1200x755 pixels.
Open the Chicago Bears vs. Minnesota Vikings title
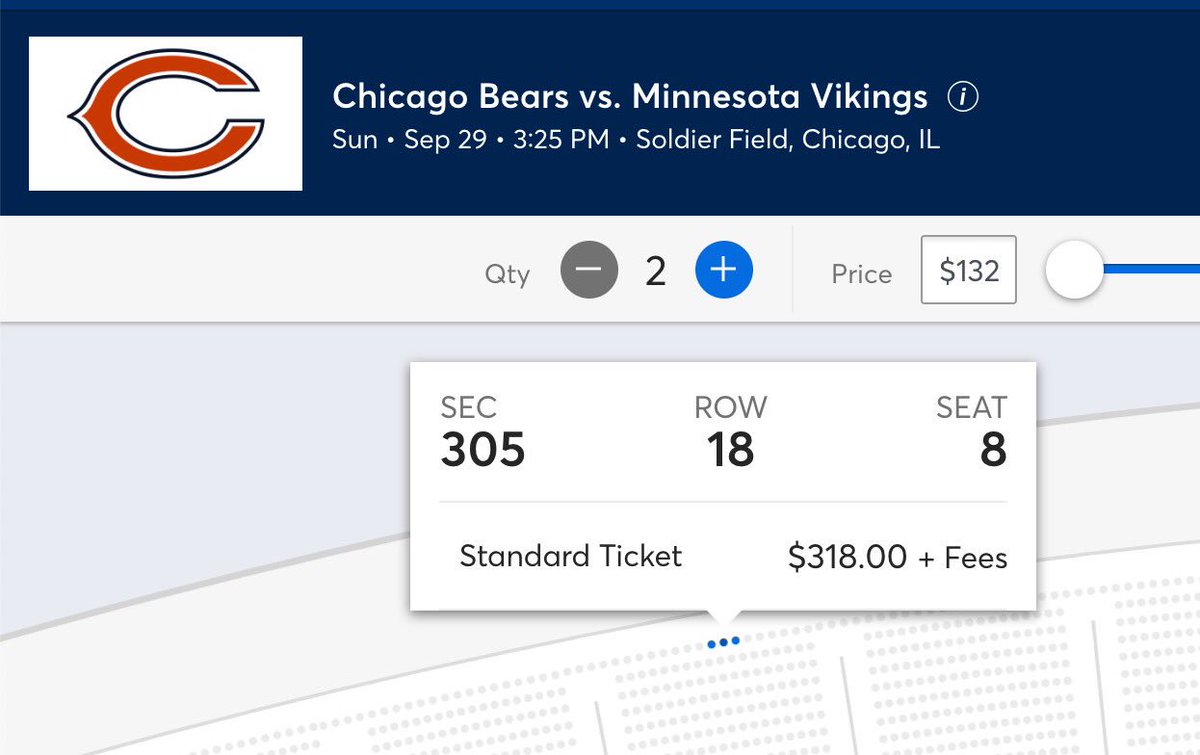(629, 97)
